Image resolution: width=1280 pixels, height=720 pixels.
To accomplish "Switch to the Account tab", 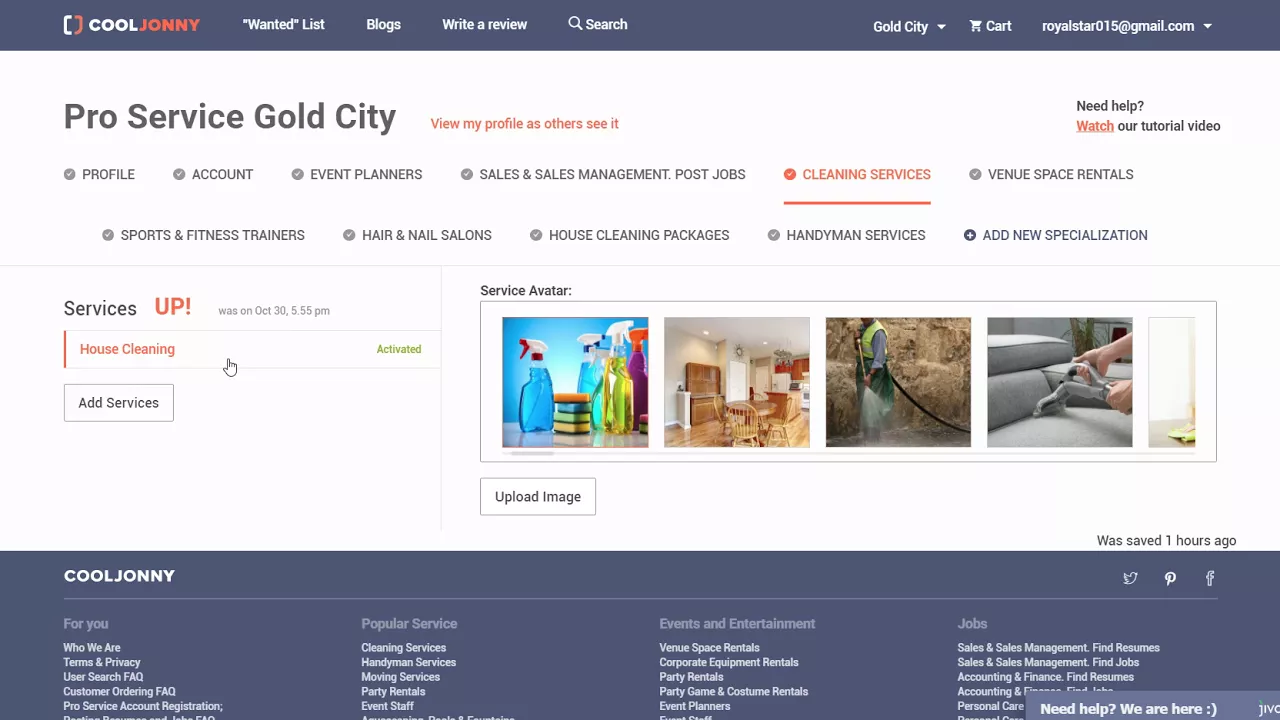I will [x=222, y=174].
